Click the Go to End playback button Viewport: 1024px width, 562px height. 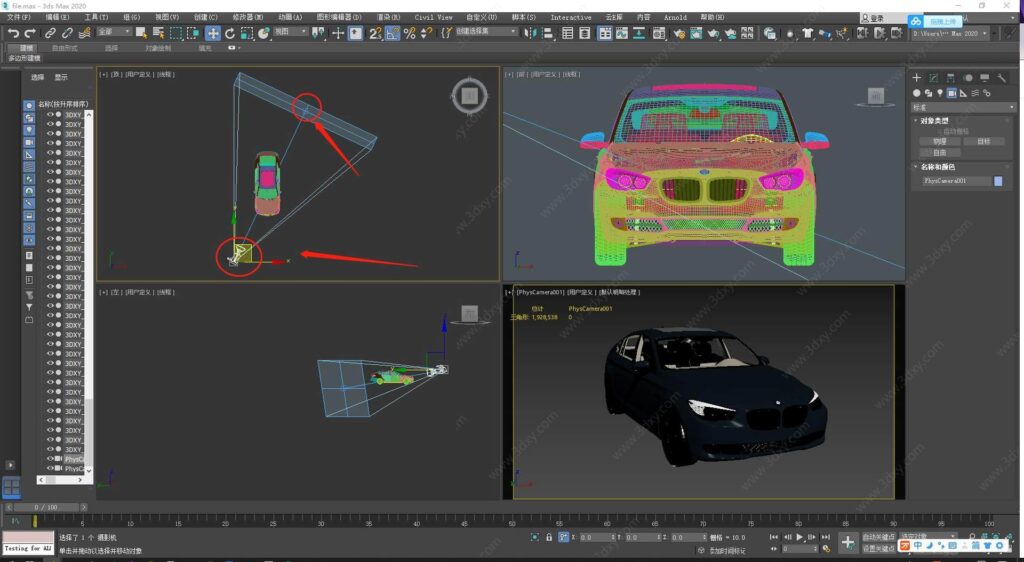coord(825,537)
